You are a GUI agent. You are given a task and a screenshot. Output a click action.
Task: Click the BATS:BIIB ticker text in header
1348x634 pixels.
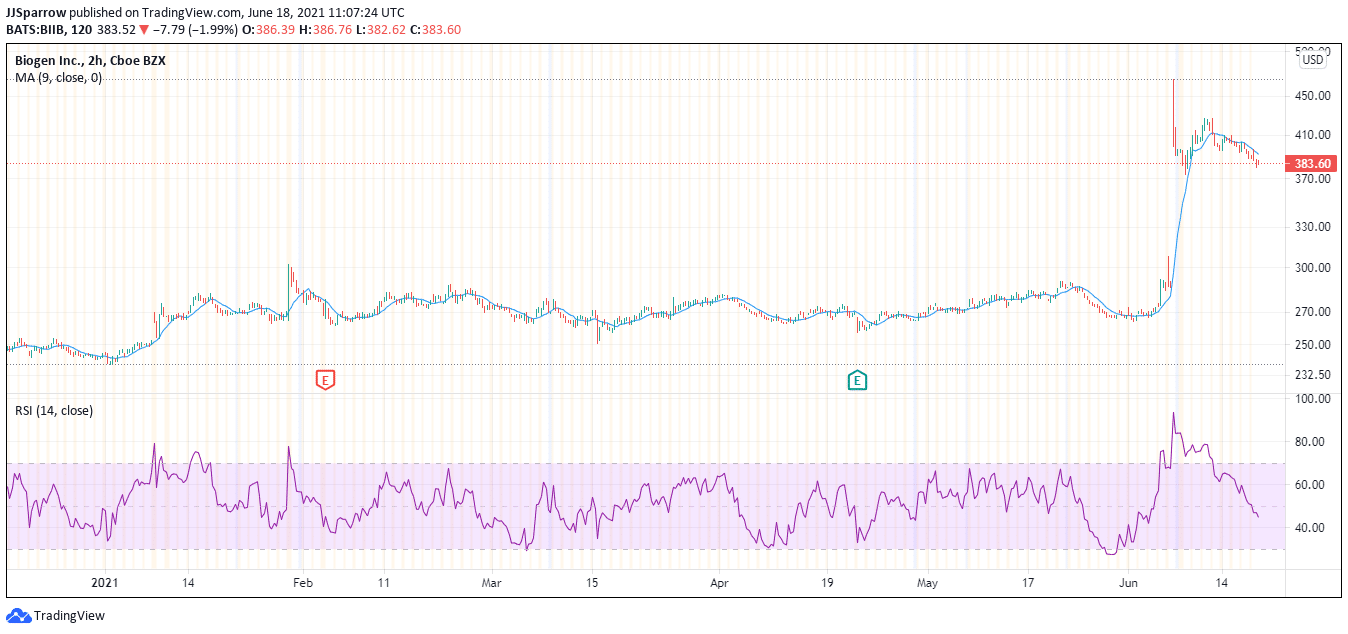coord(35,29)
